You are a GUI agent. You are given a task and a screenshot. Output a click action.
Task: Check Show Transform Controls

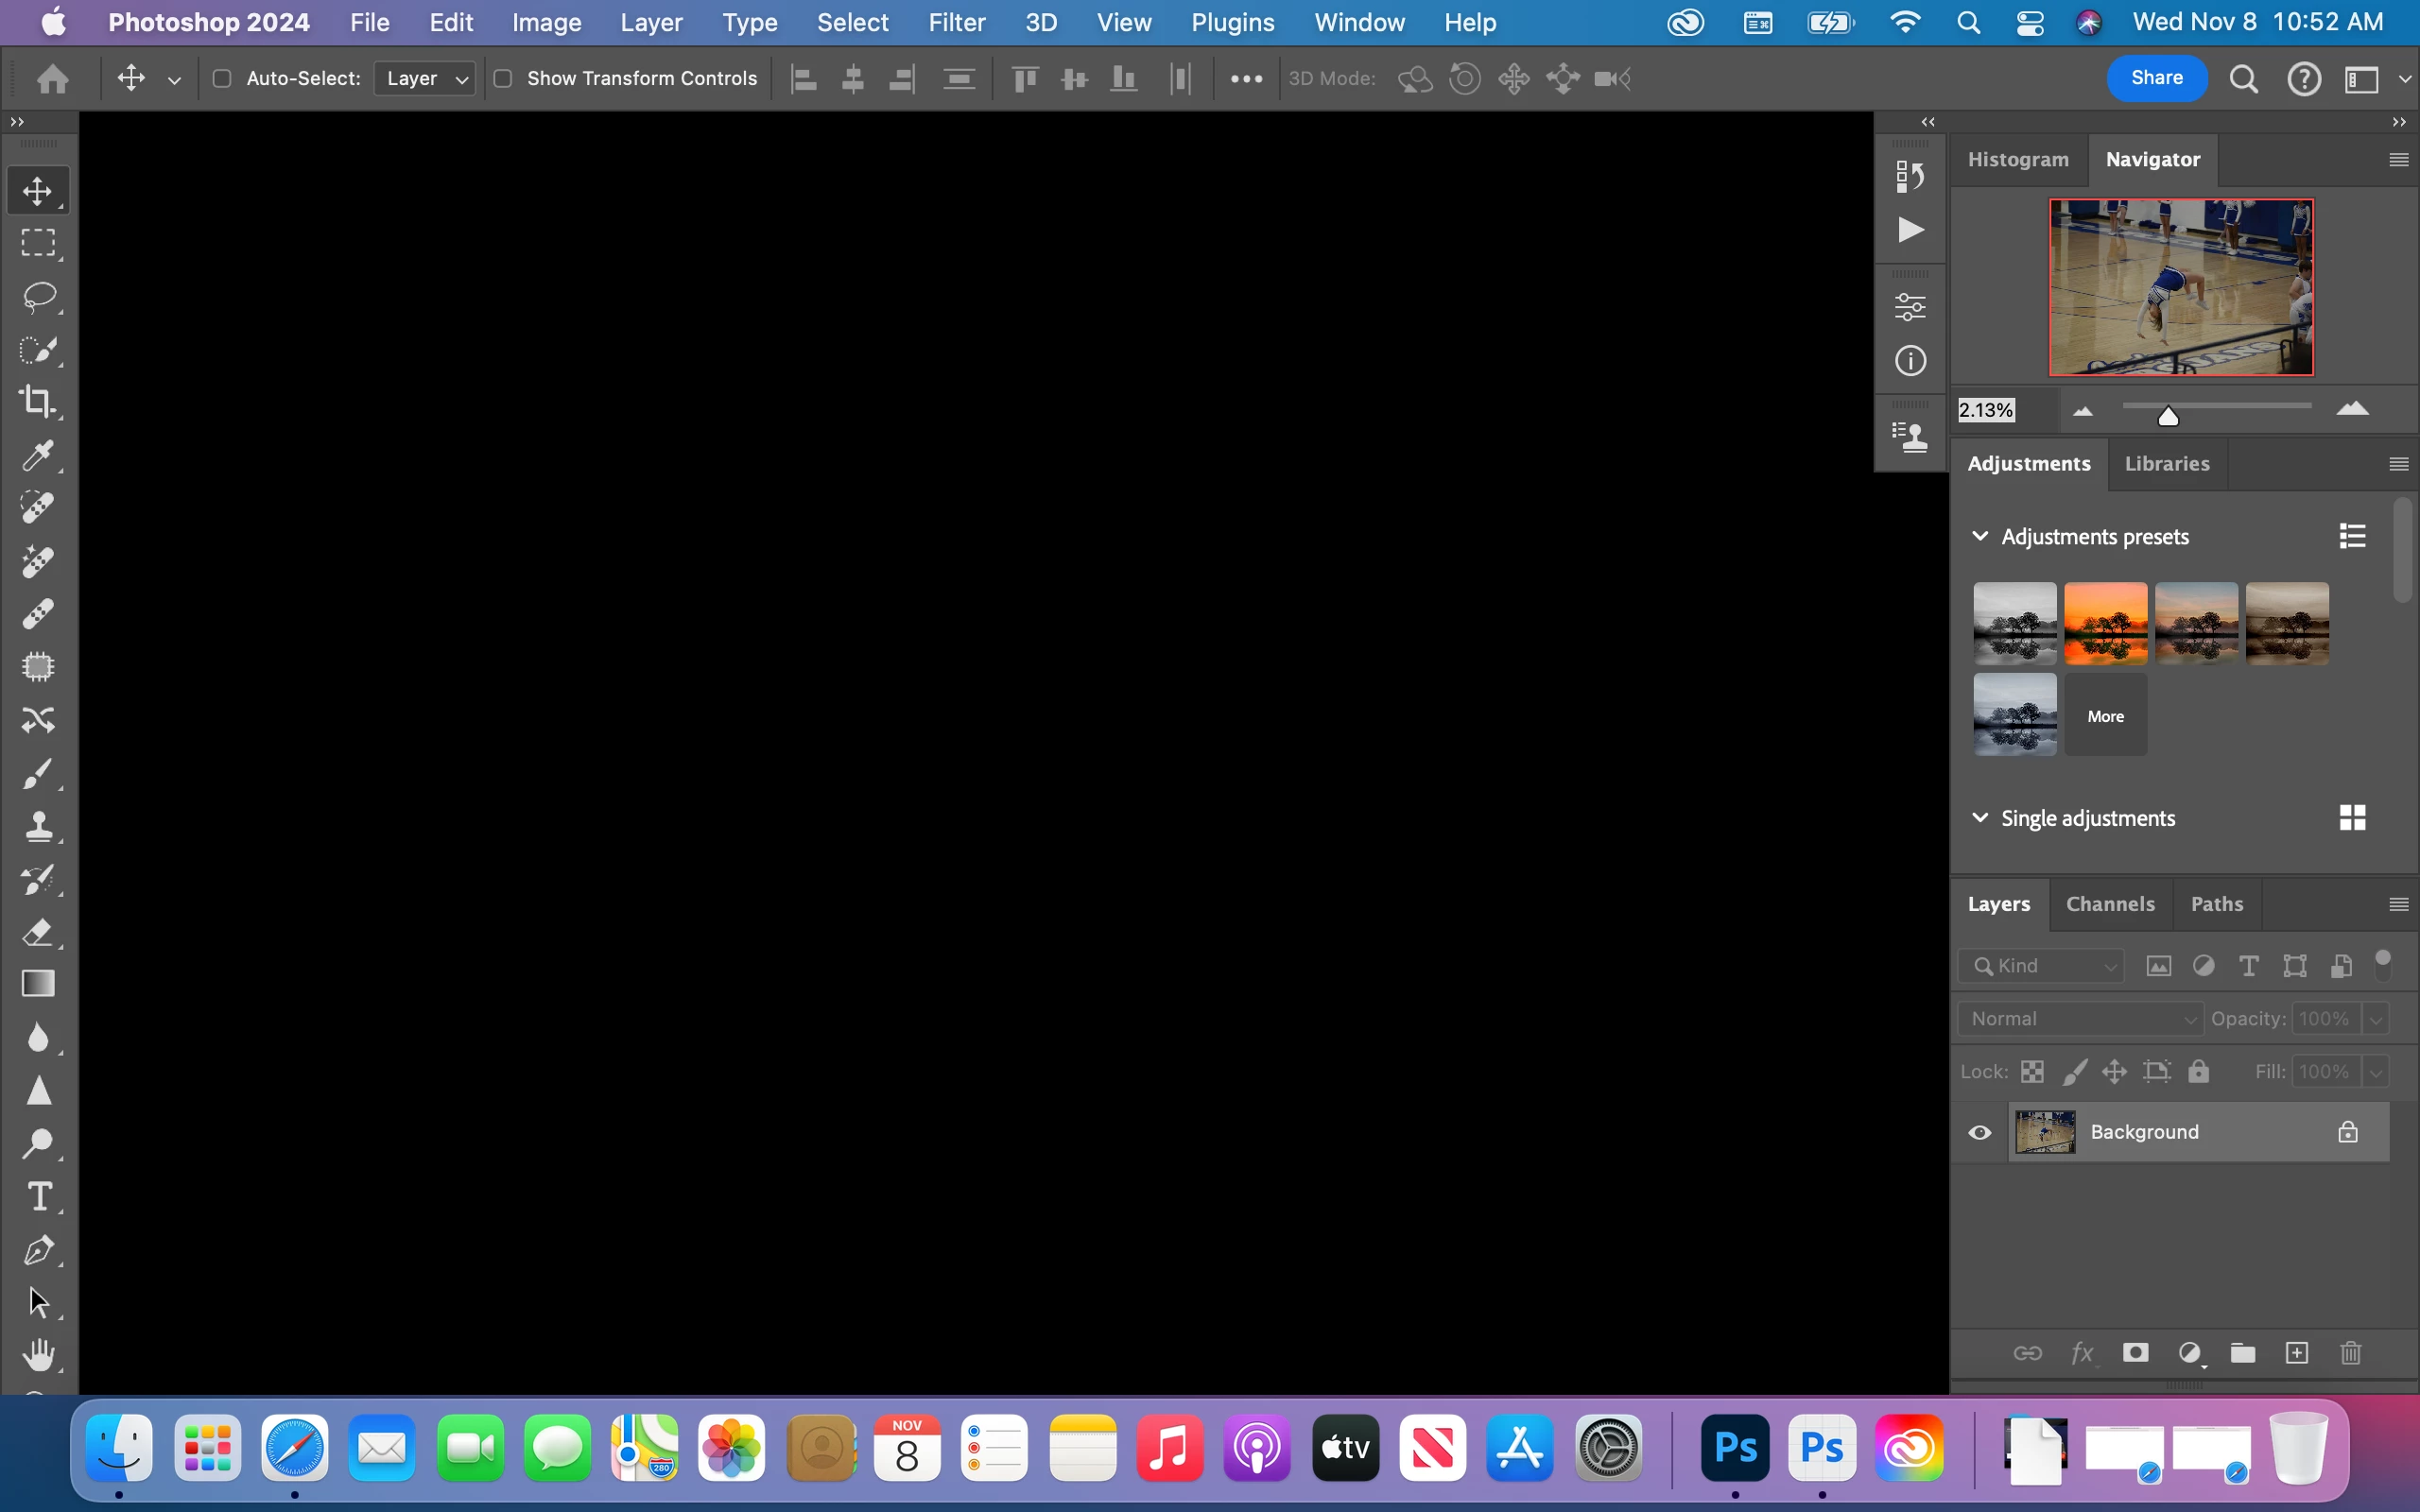tap(503, 78)
